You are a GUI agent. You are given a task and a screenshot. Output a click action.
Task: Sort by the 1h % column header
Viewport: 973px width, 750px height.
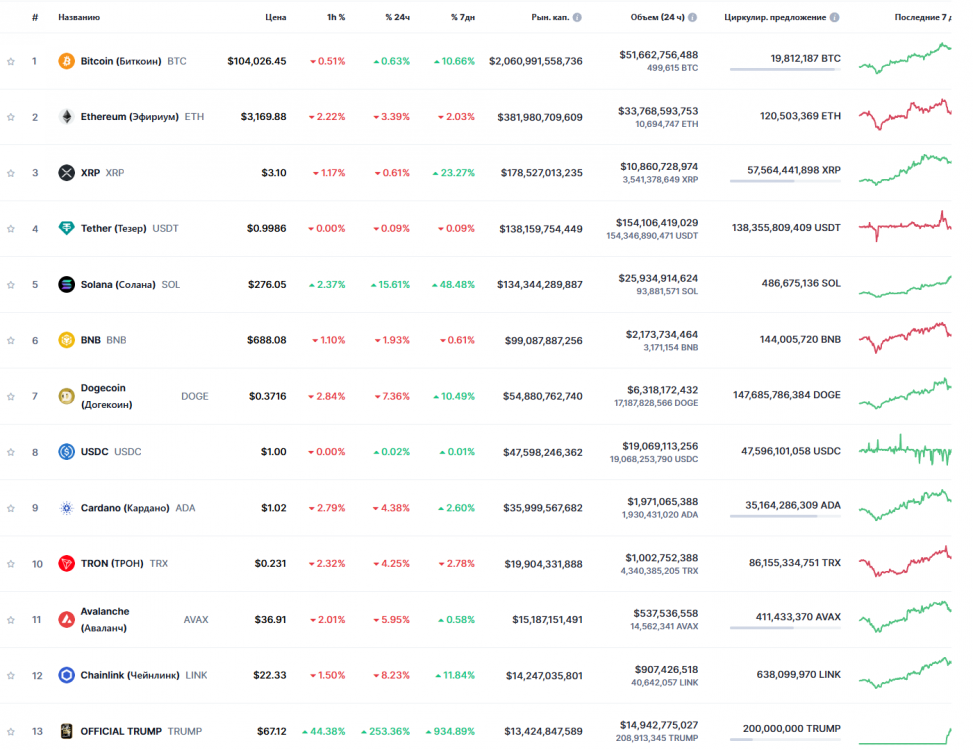point(336,17)
